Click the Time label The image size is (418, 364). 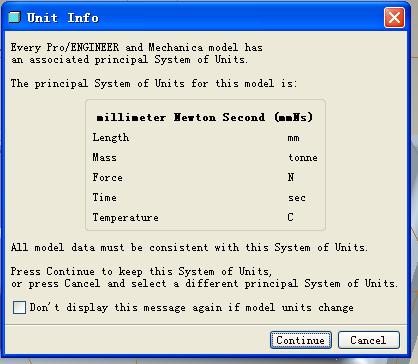(x=104, y=197)
